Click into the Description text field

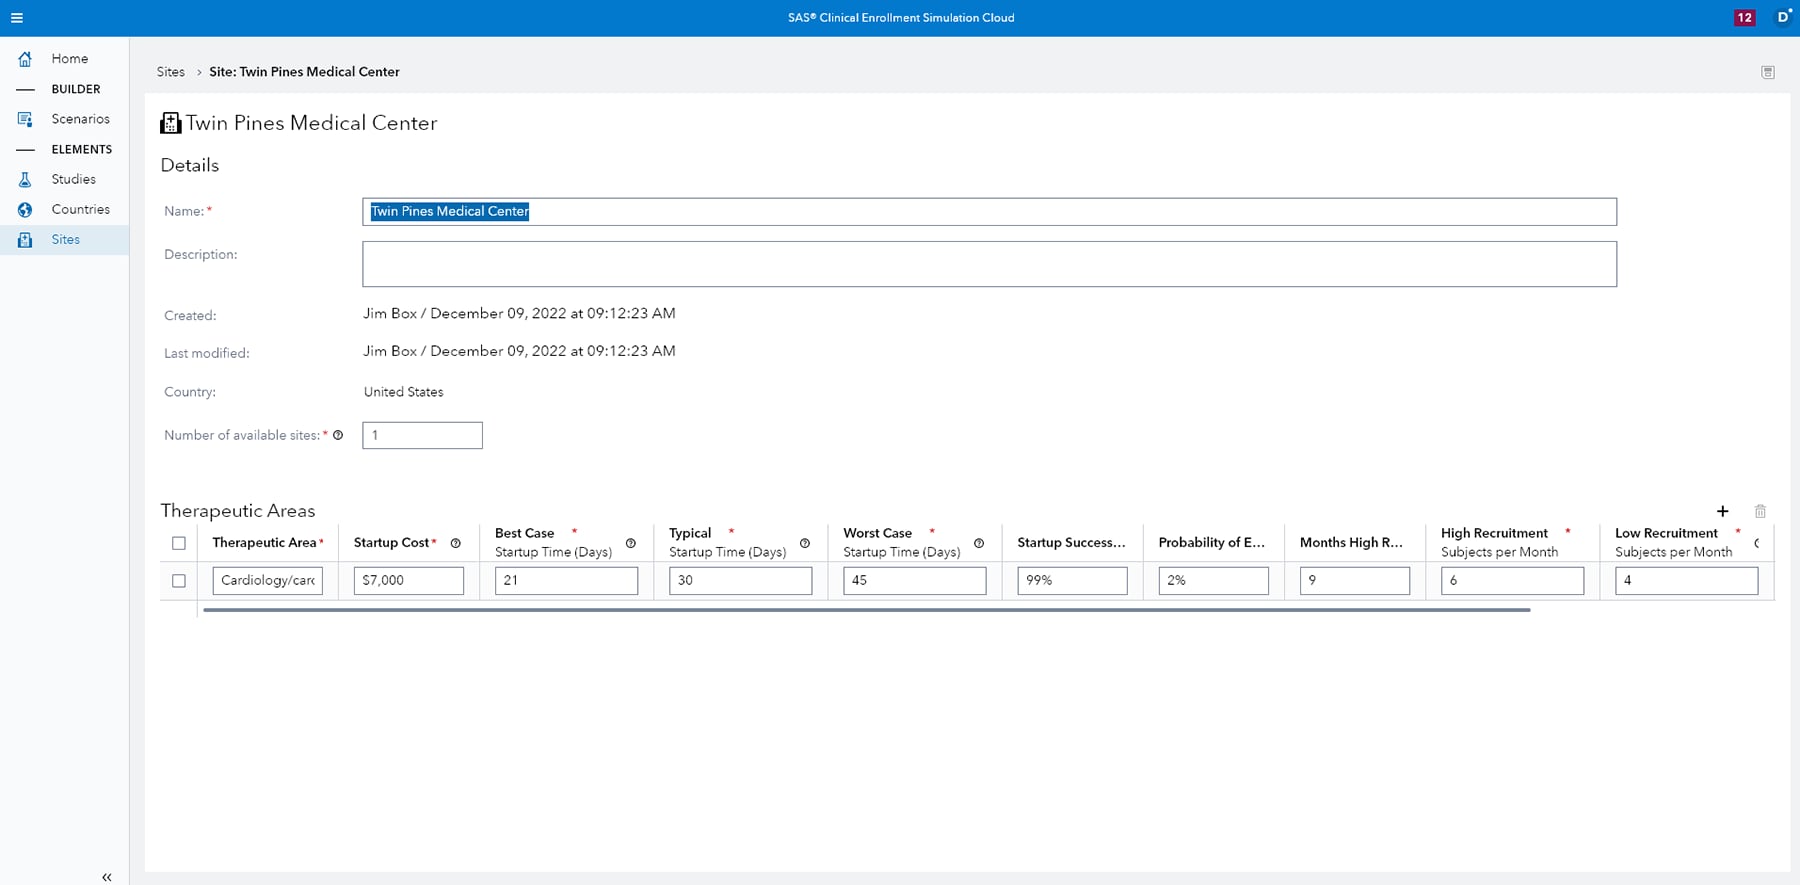click(x=988, y=264)
